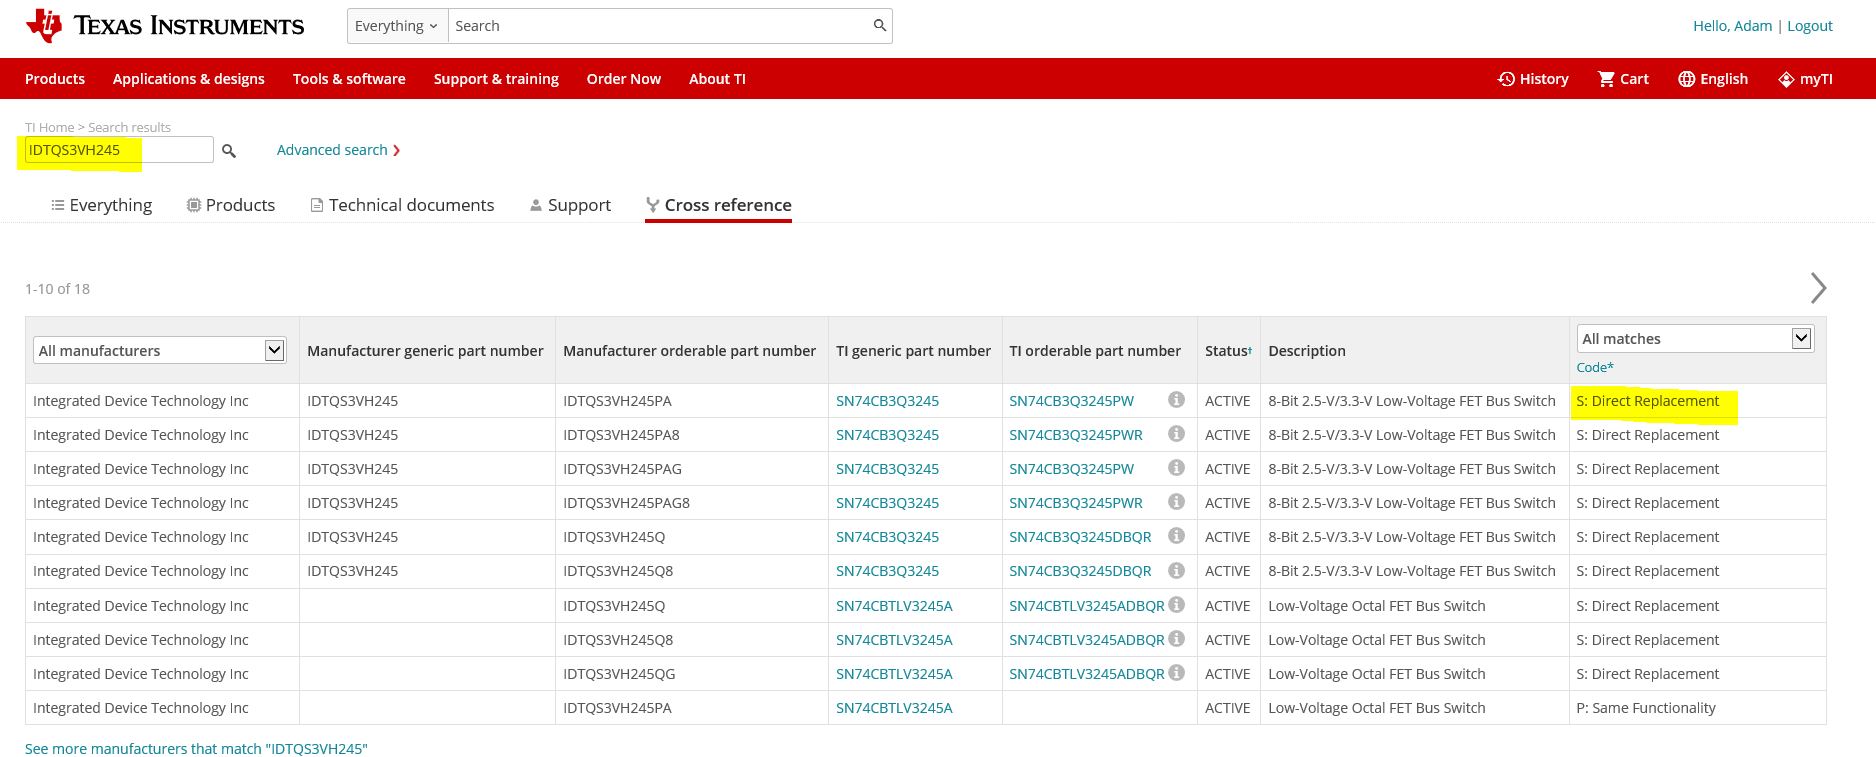
Task: Click the TI generic part number header
Action: [913, 351]
